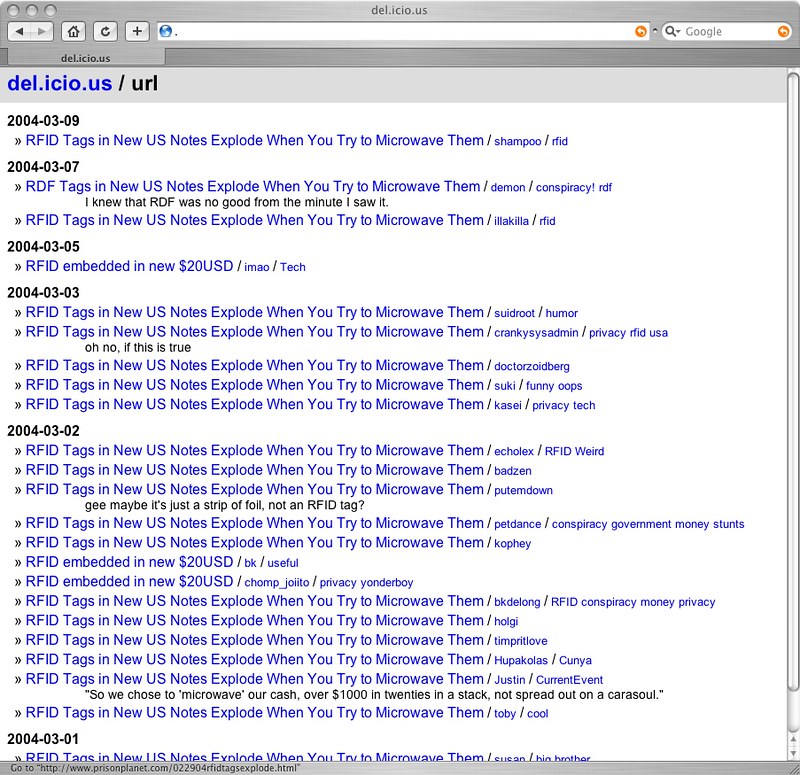Open RFID embedded link by imao

(129, 266)
